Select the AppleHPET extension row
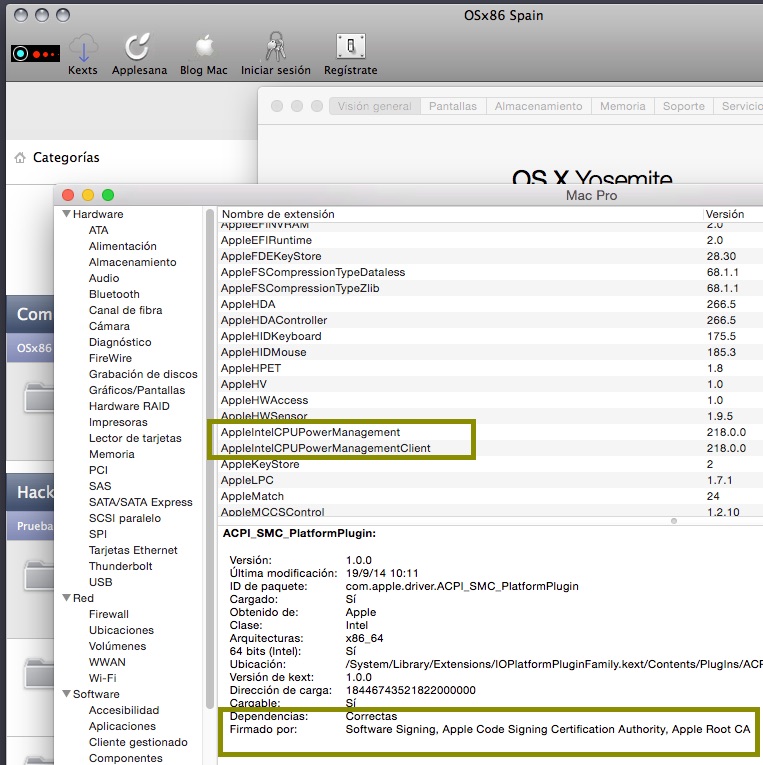Screen dimensions: 763x765 click(x=490, y=368)
